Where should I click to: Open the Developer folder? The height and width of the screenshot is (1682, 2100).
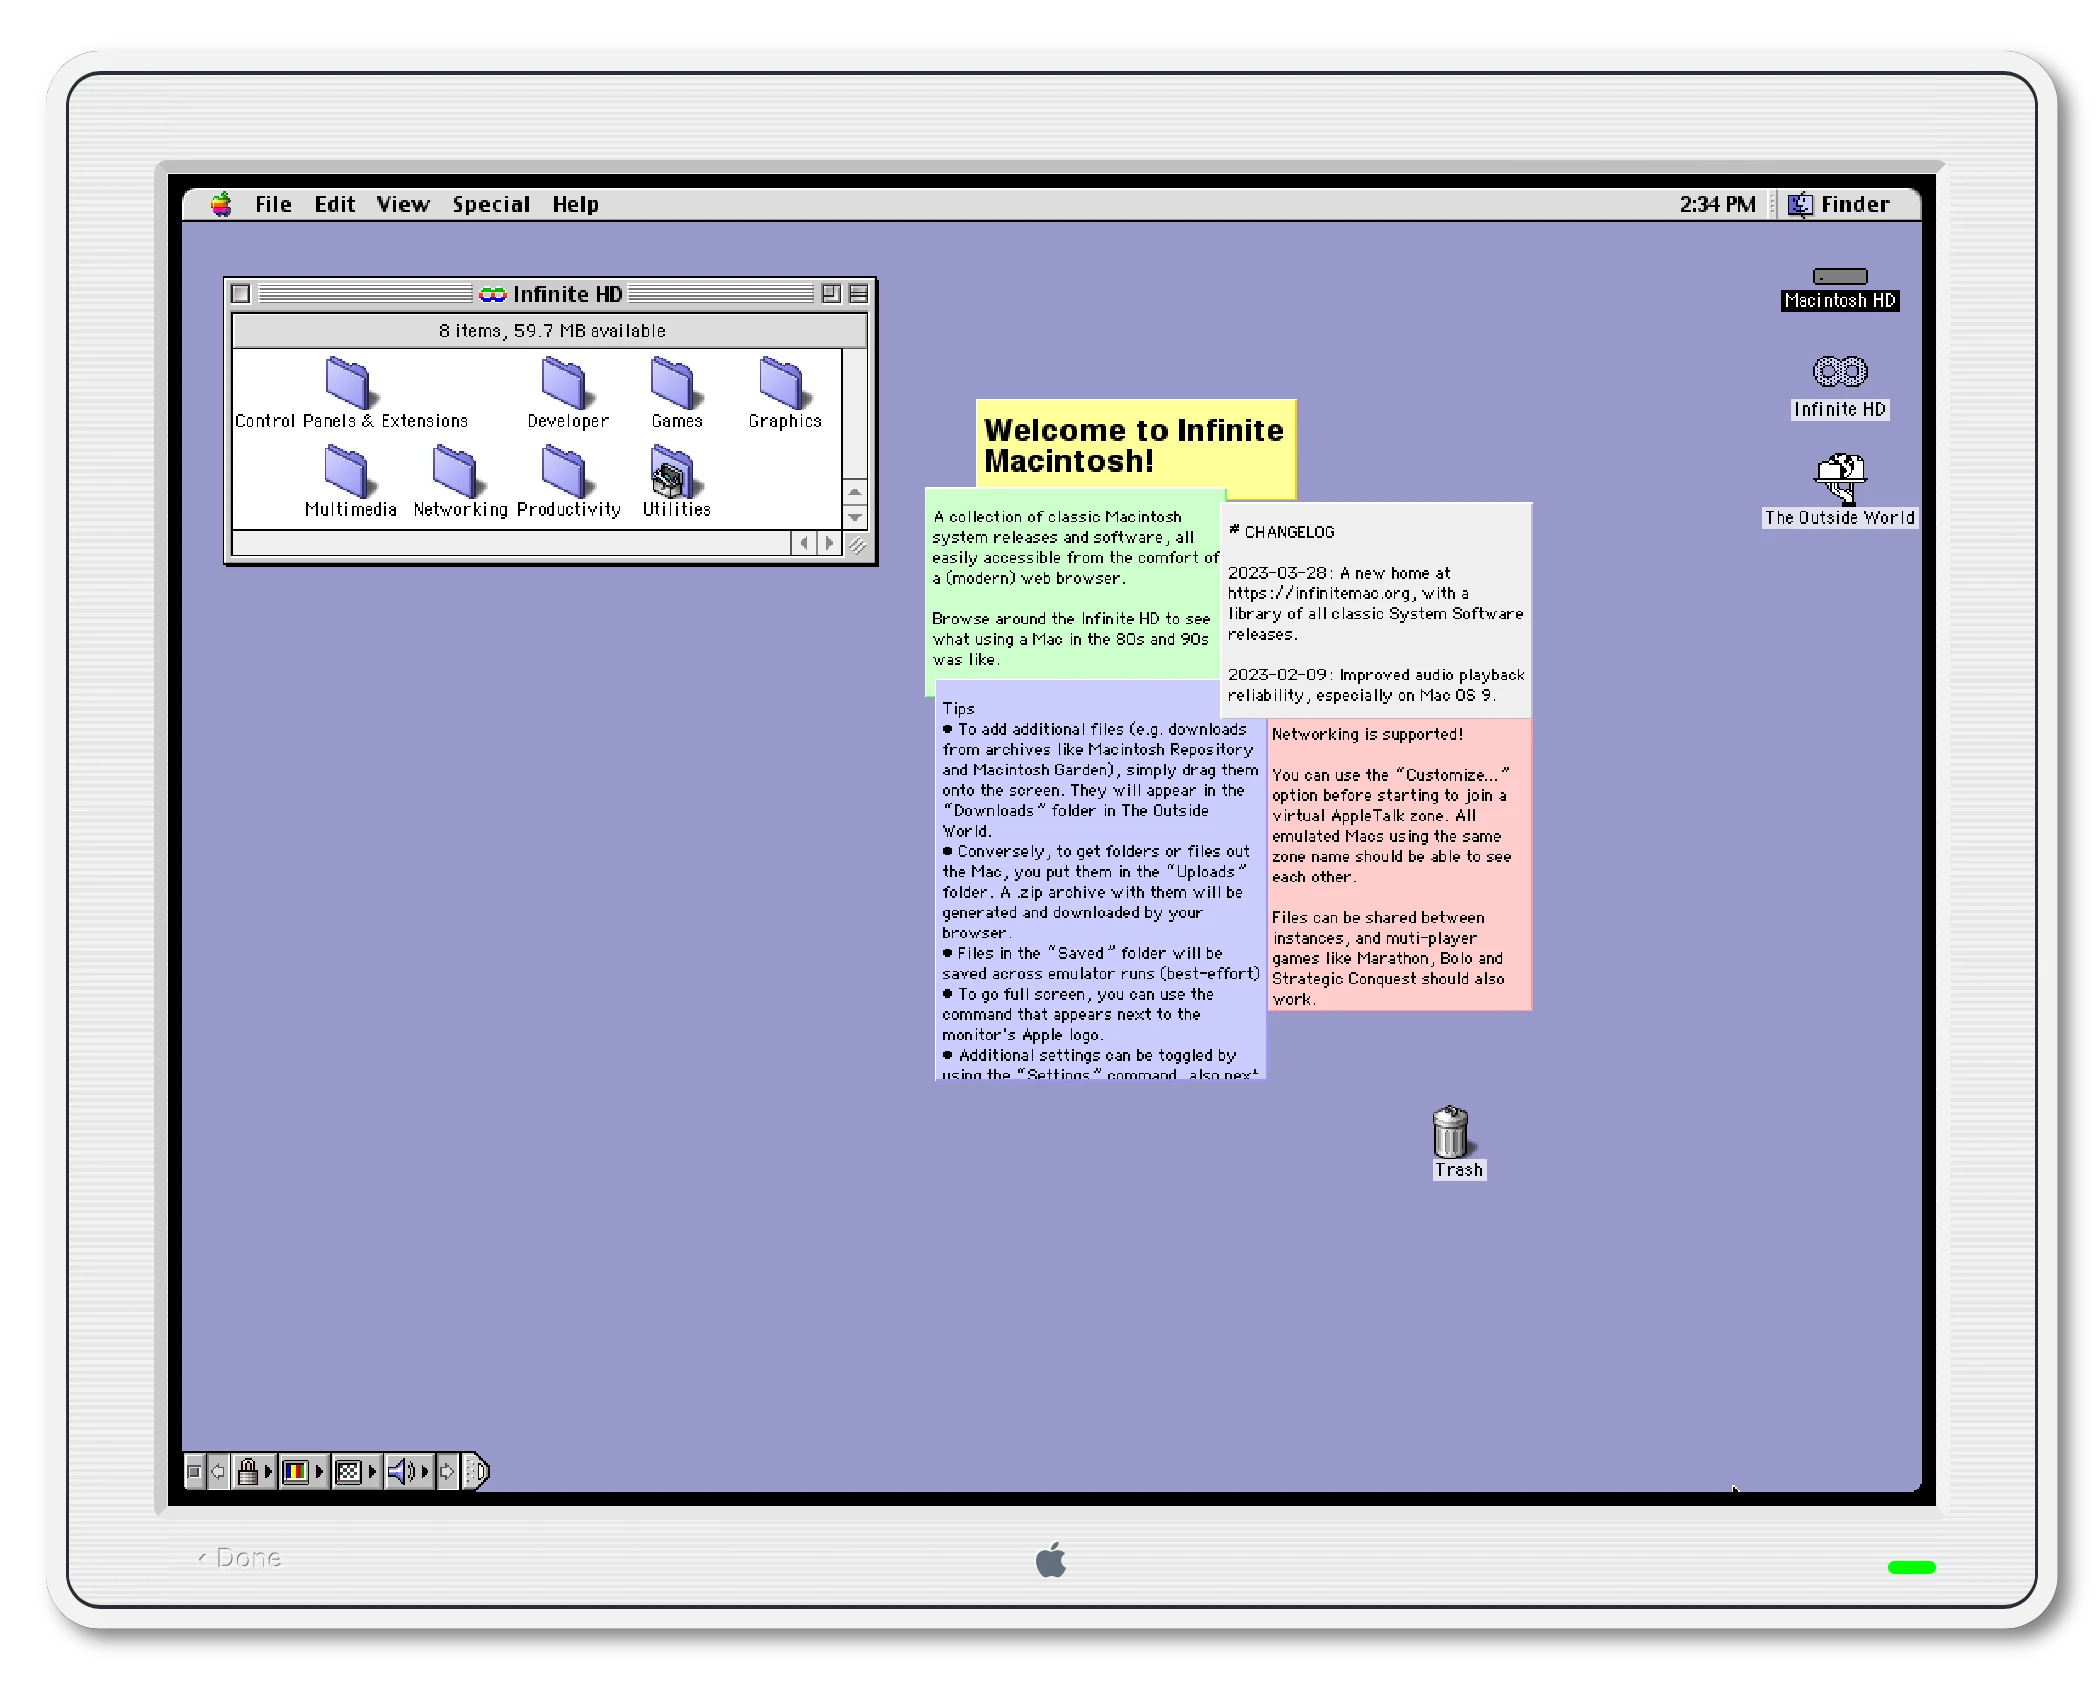(564, 384)
